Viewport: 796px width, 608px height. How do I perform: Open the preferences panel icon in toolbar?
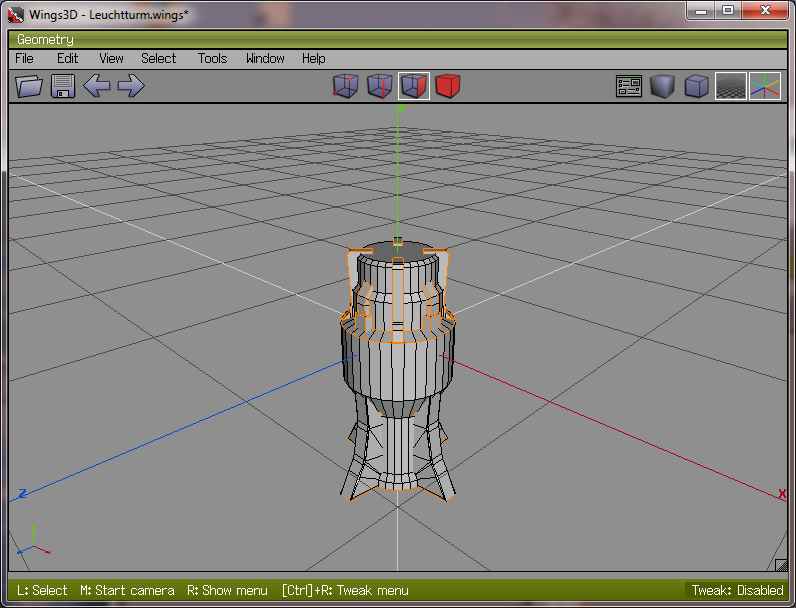coord(628,87)
